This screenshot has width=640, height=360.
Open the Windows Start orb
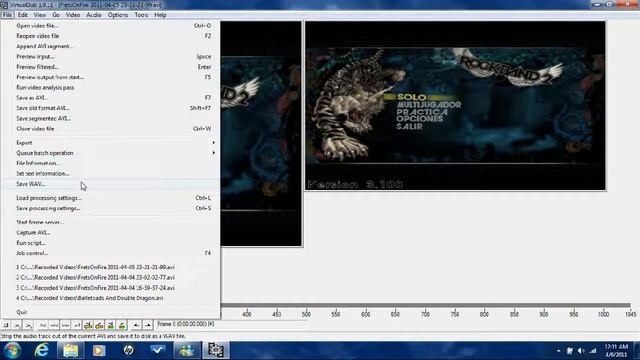click(12, 351)
